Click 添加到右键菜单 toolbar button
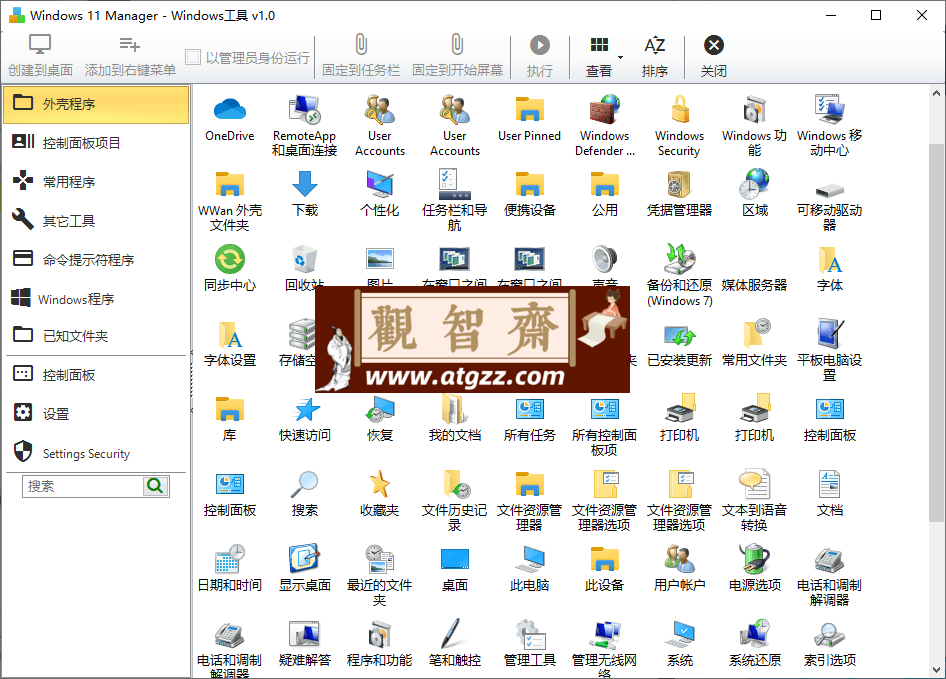The width and height of the screenshot is (946, 679). (x=130, y=57)
